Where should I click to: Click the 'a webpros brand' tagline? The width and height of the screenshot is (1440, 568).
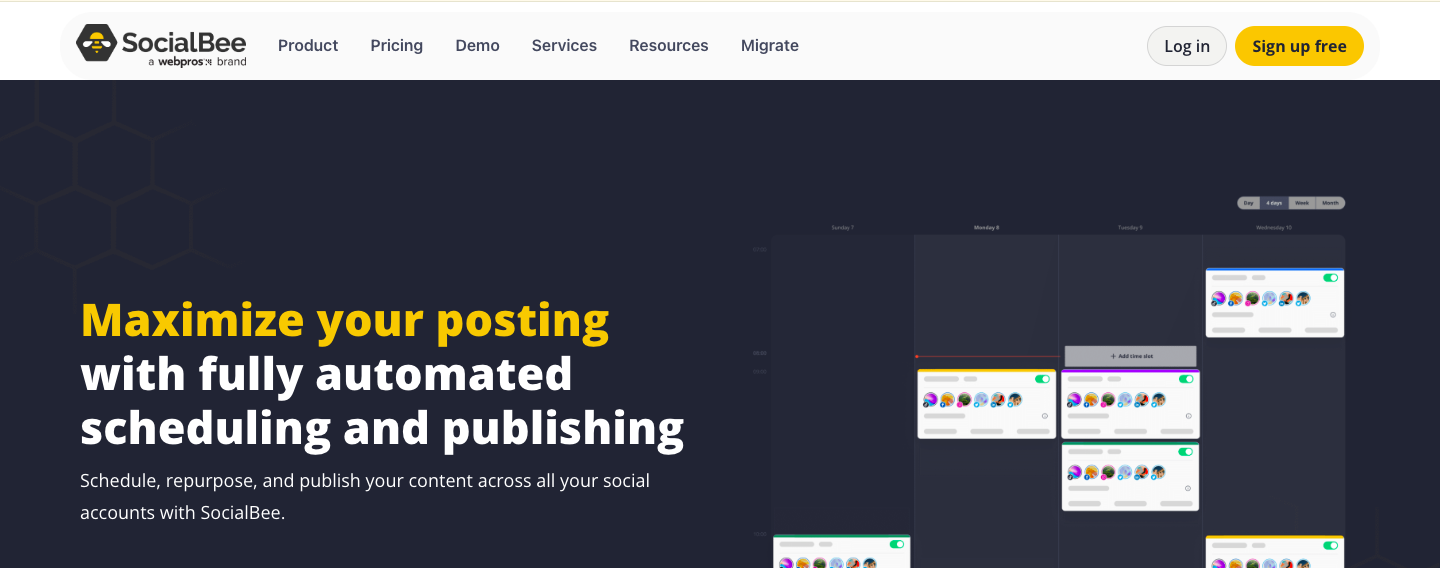[197, 62]
